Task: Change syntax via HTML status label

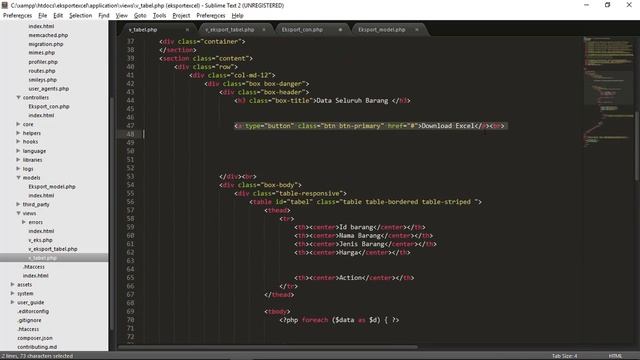Action: point(615,356)
